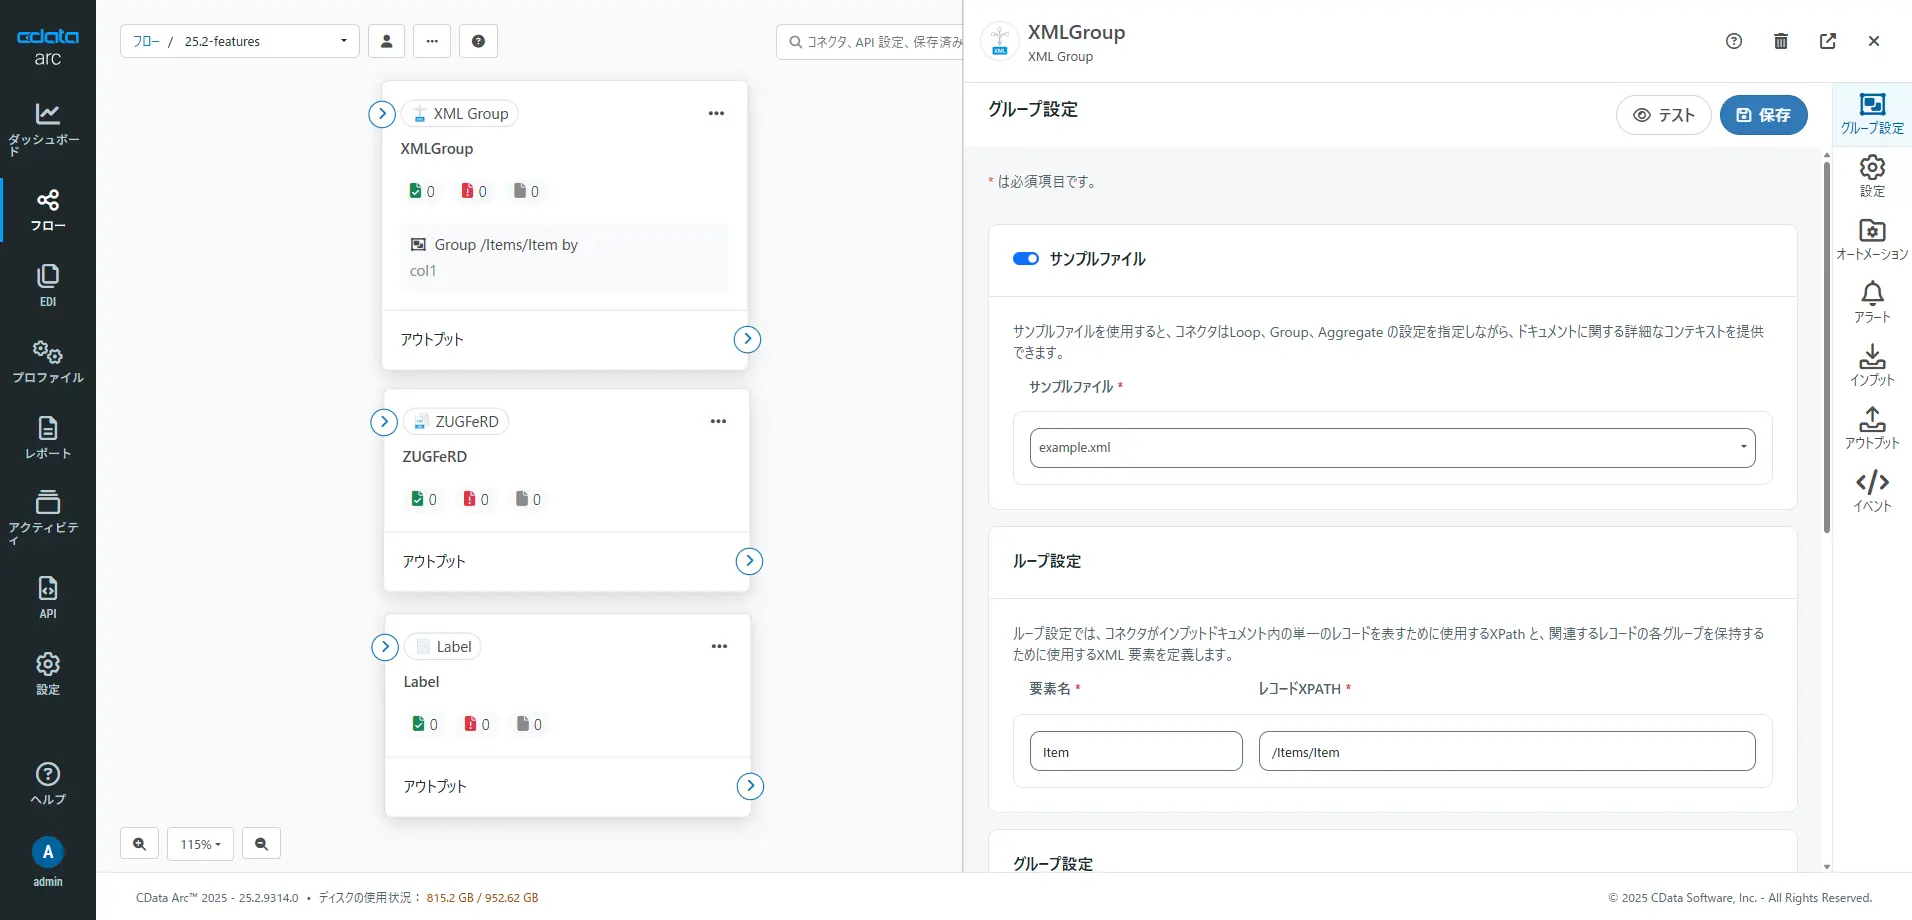
Task: Click XML Group card input port arrow
Action: (x=382, y=114)
